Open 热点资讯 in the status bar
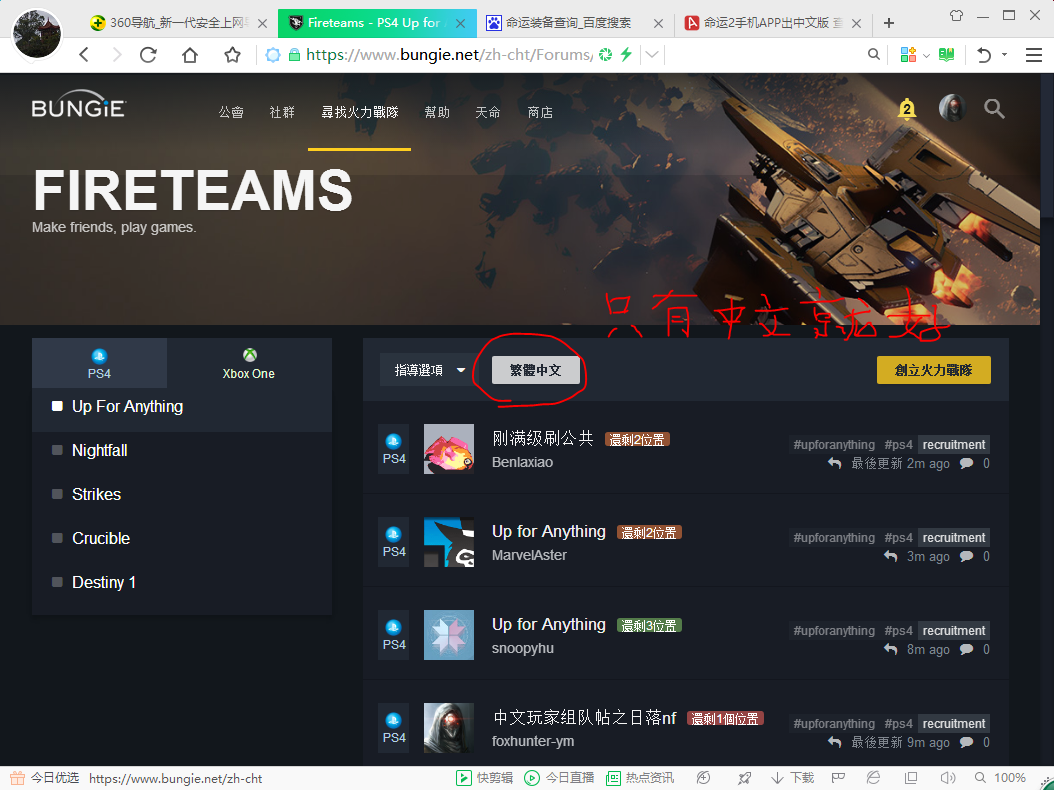This screenshot has height=790, width=1054. coord(640,778)
